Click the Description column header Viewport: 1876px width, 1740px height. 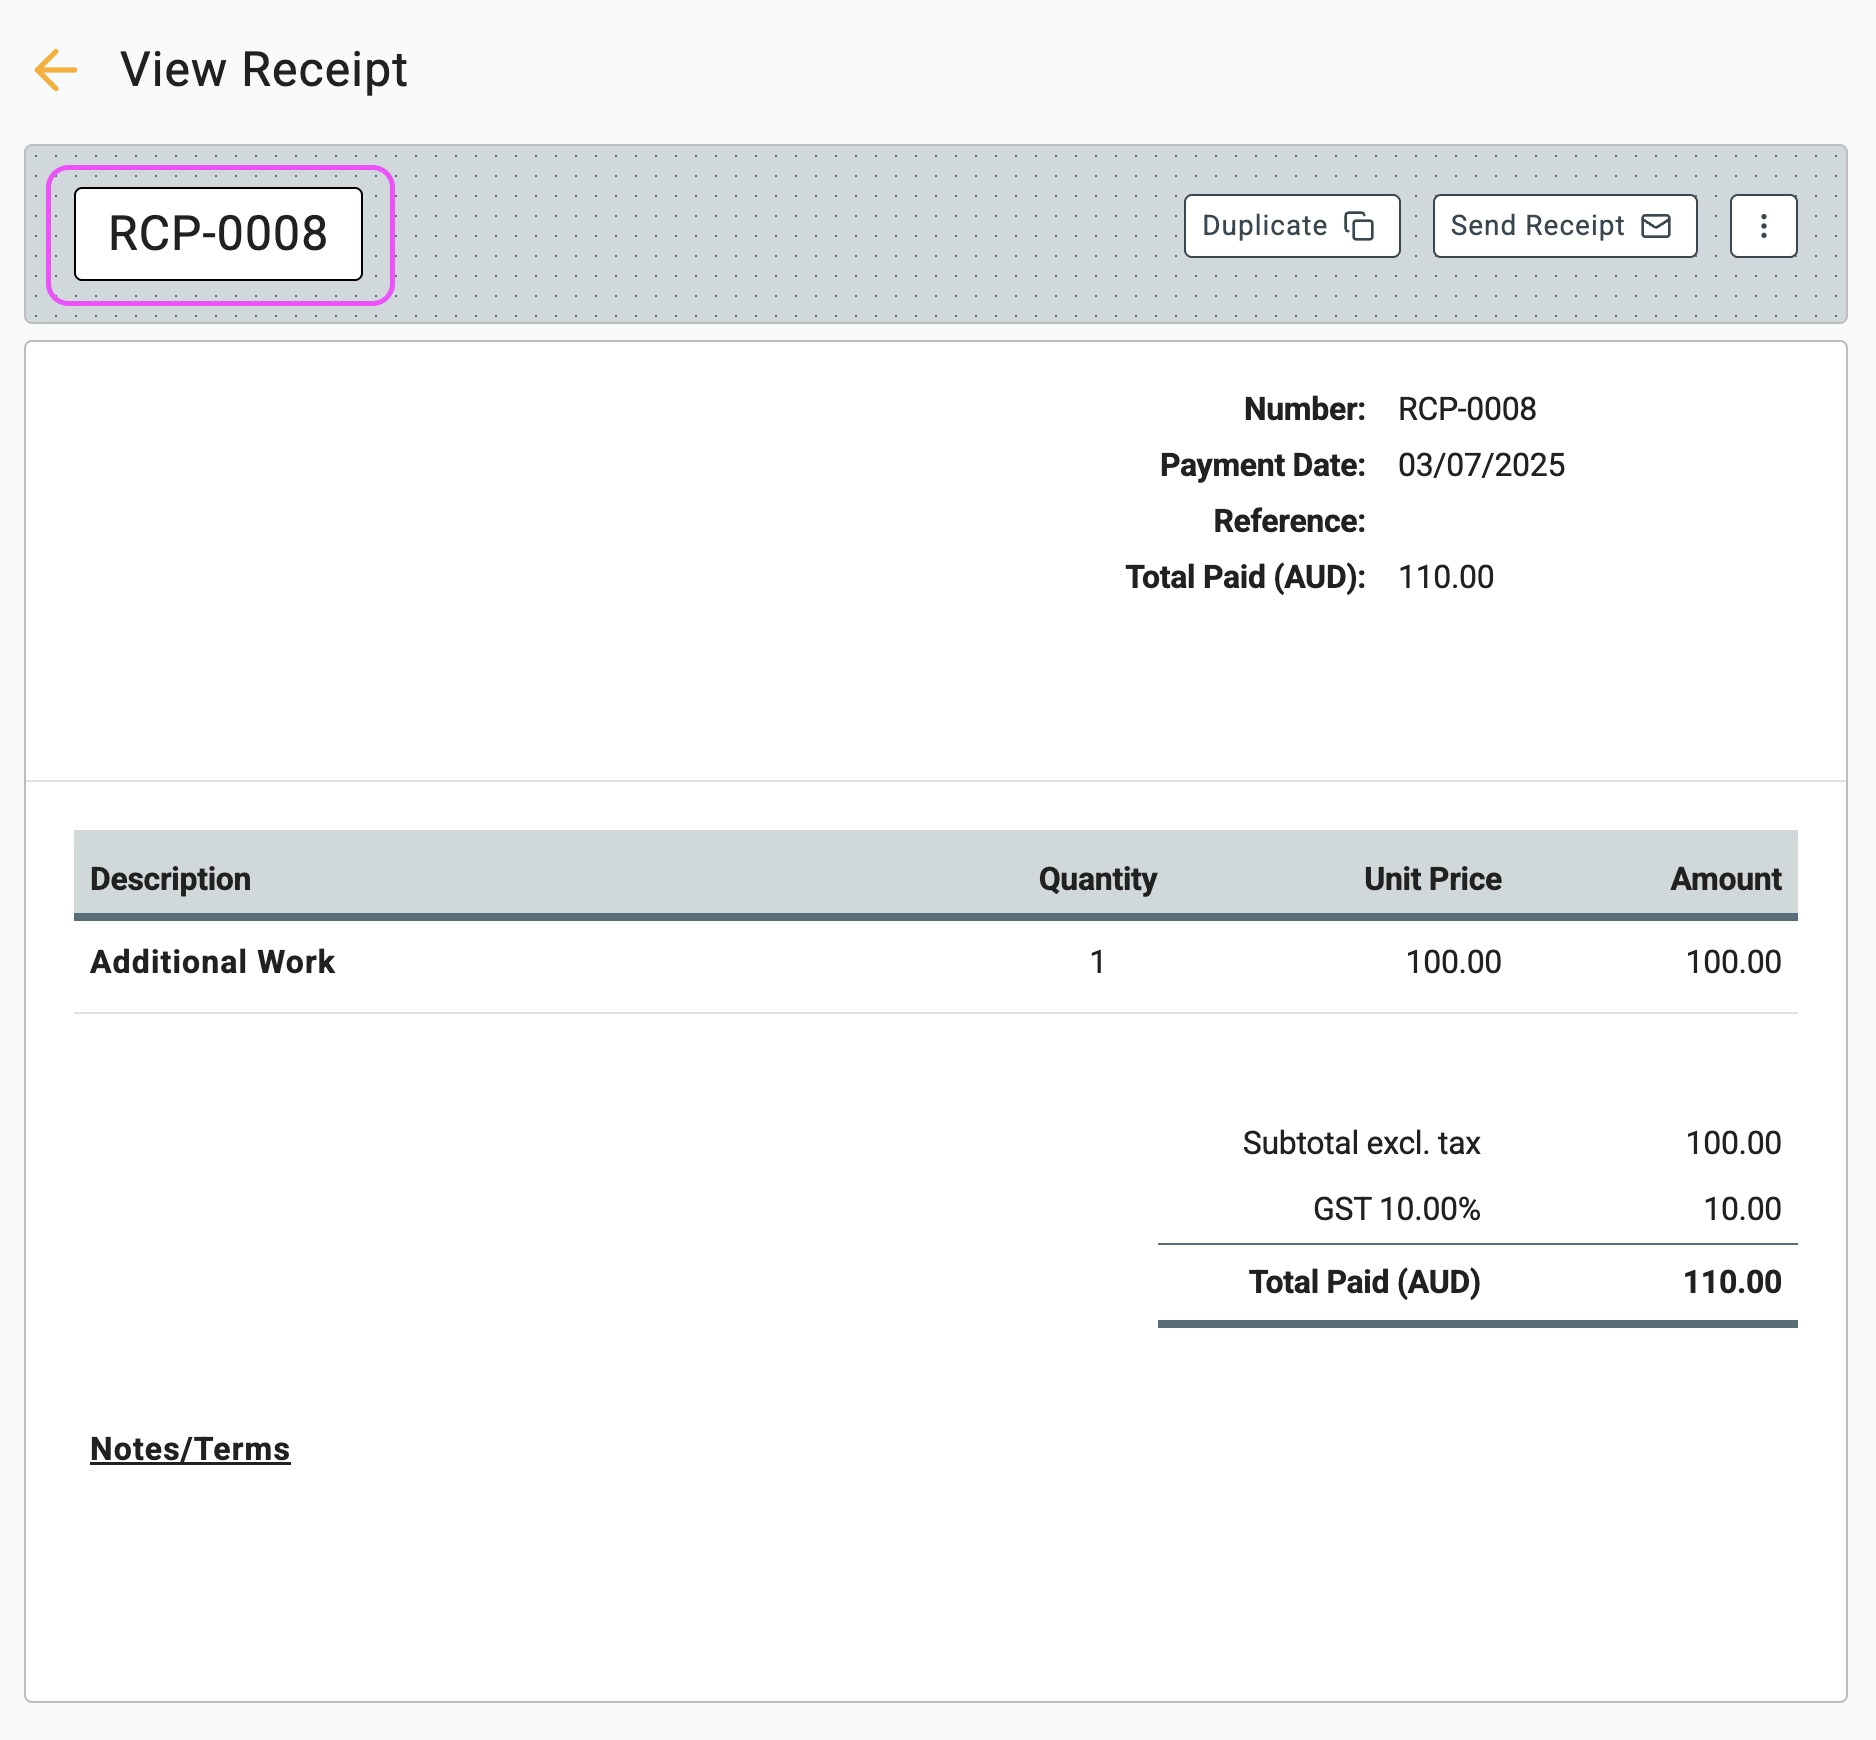(171, 879)
